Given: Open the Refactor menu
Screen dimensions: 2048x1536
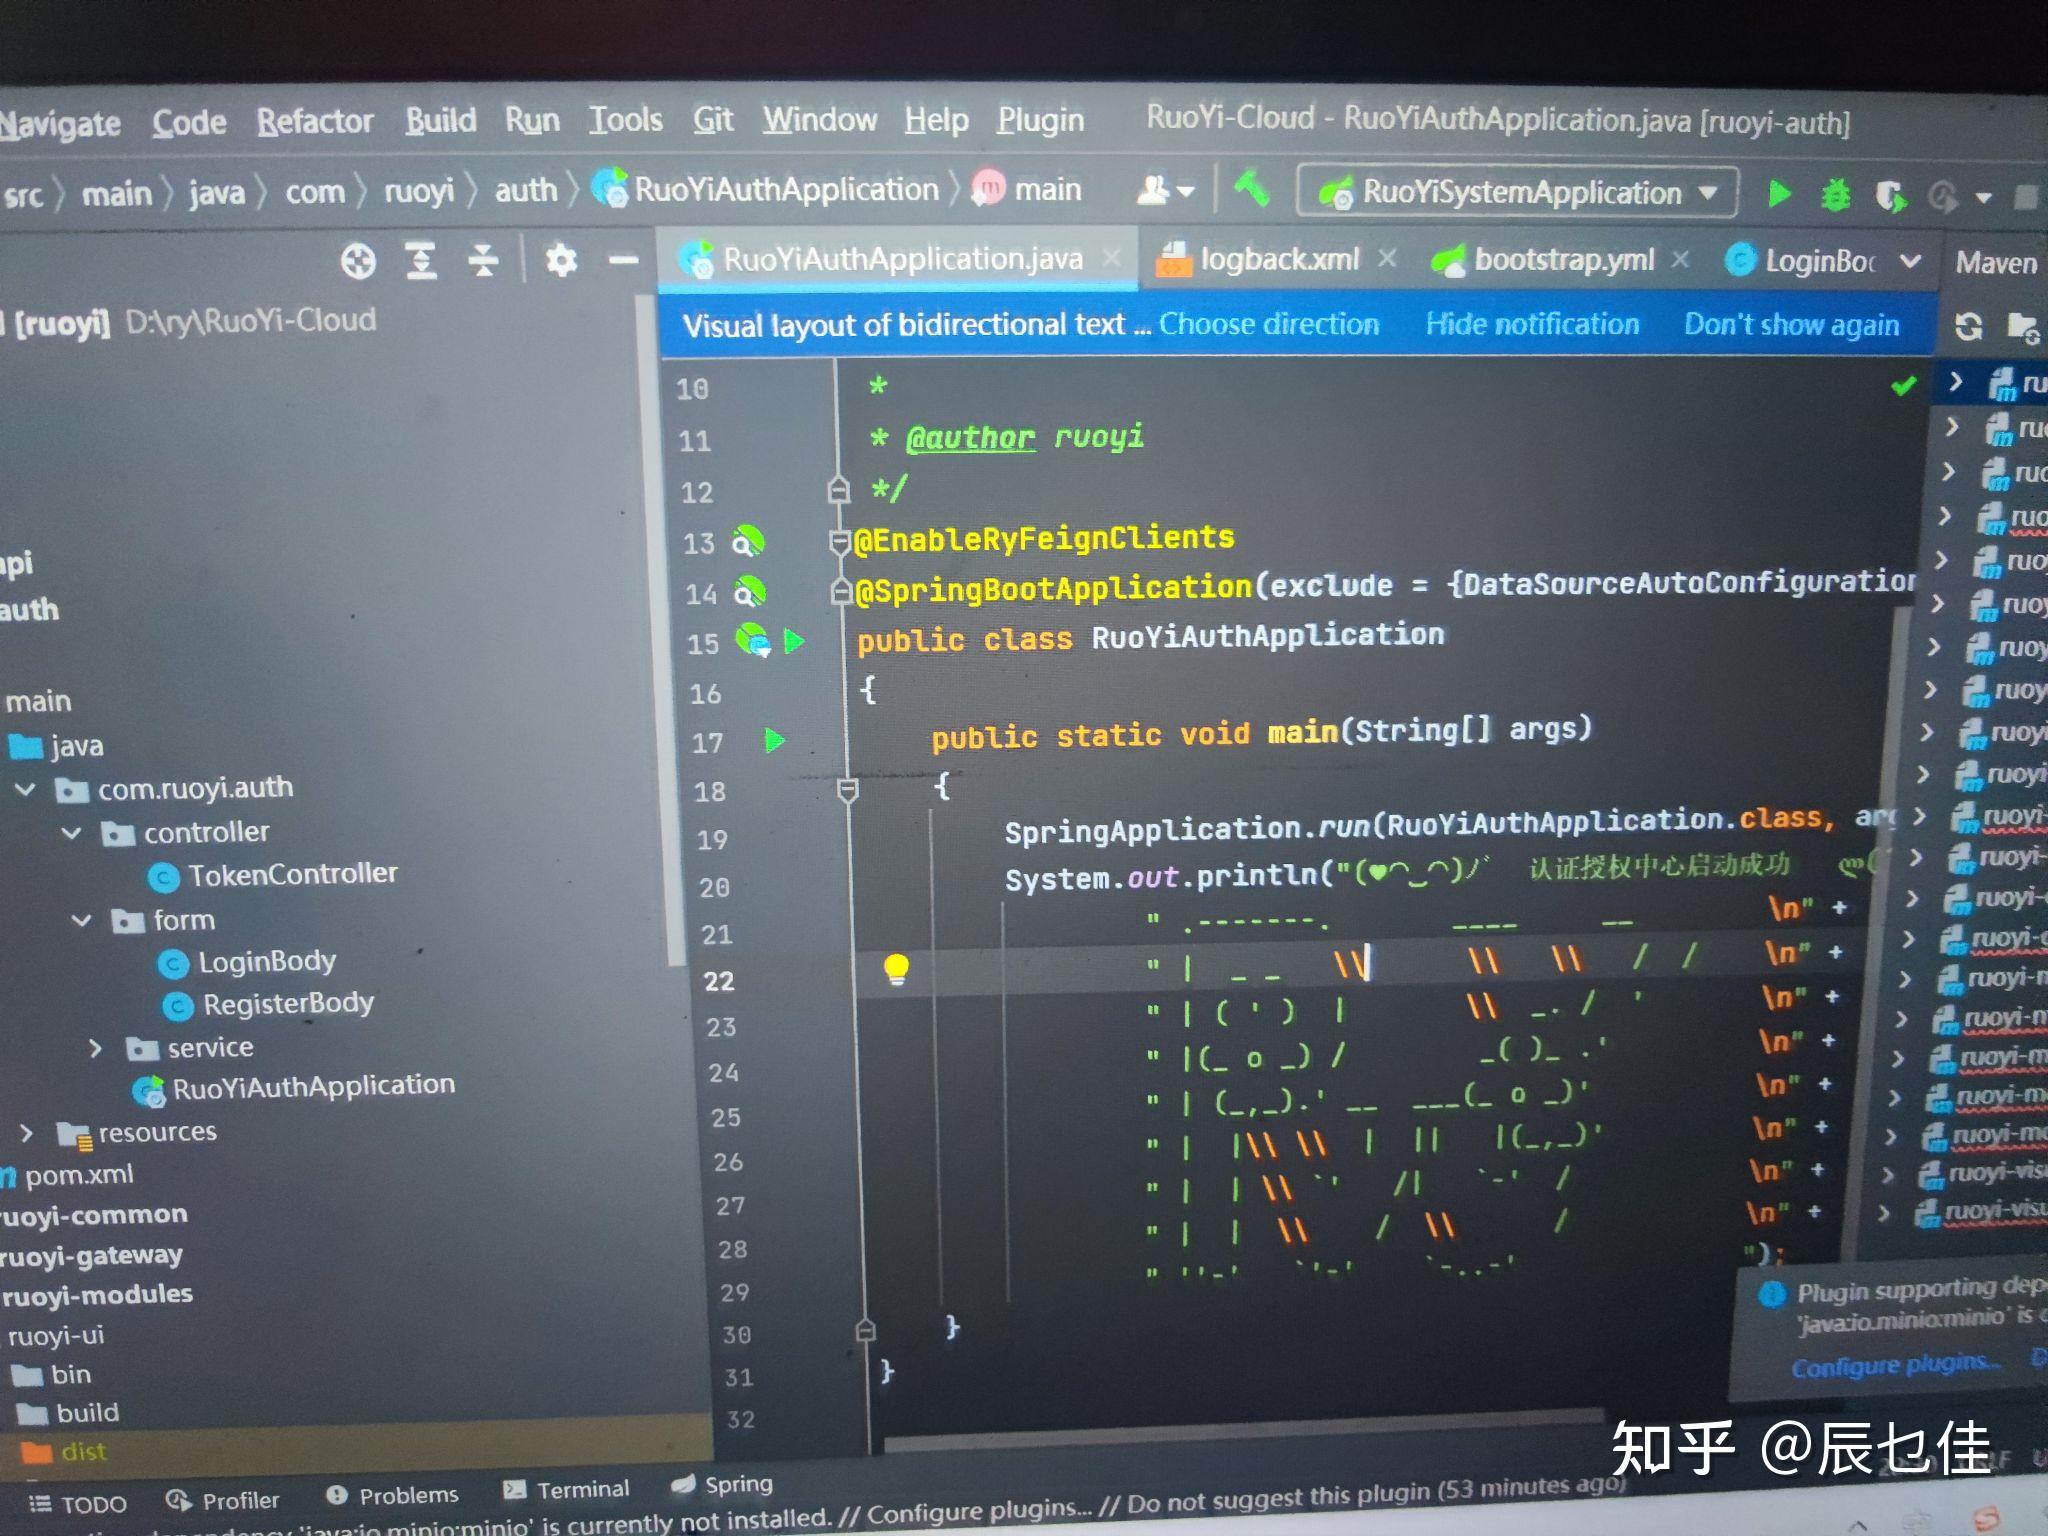Looking at the screenshot, I should (x=314, y=122).
